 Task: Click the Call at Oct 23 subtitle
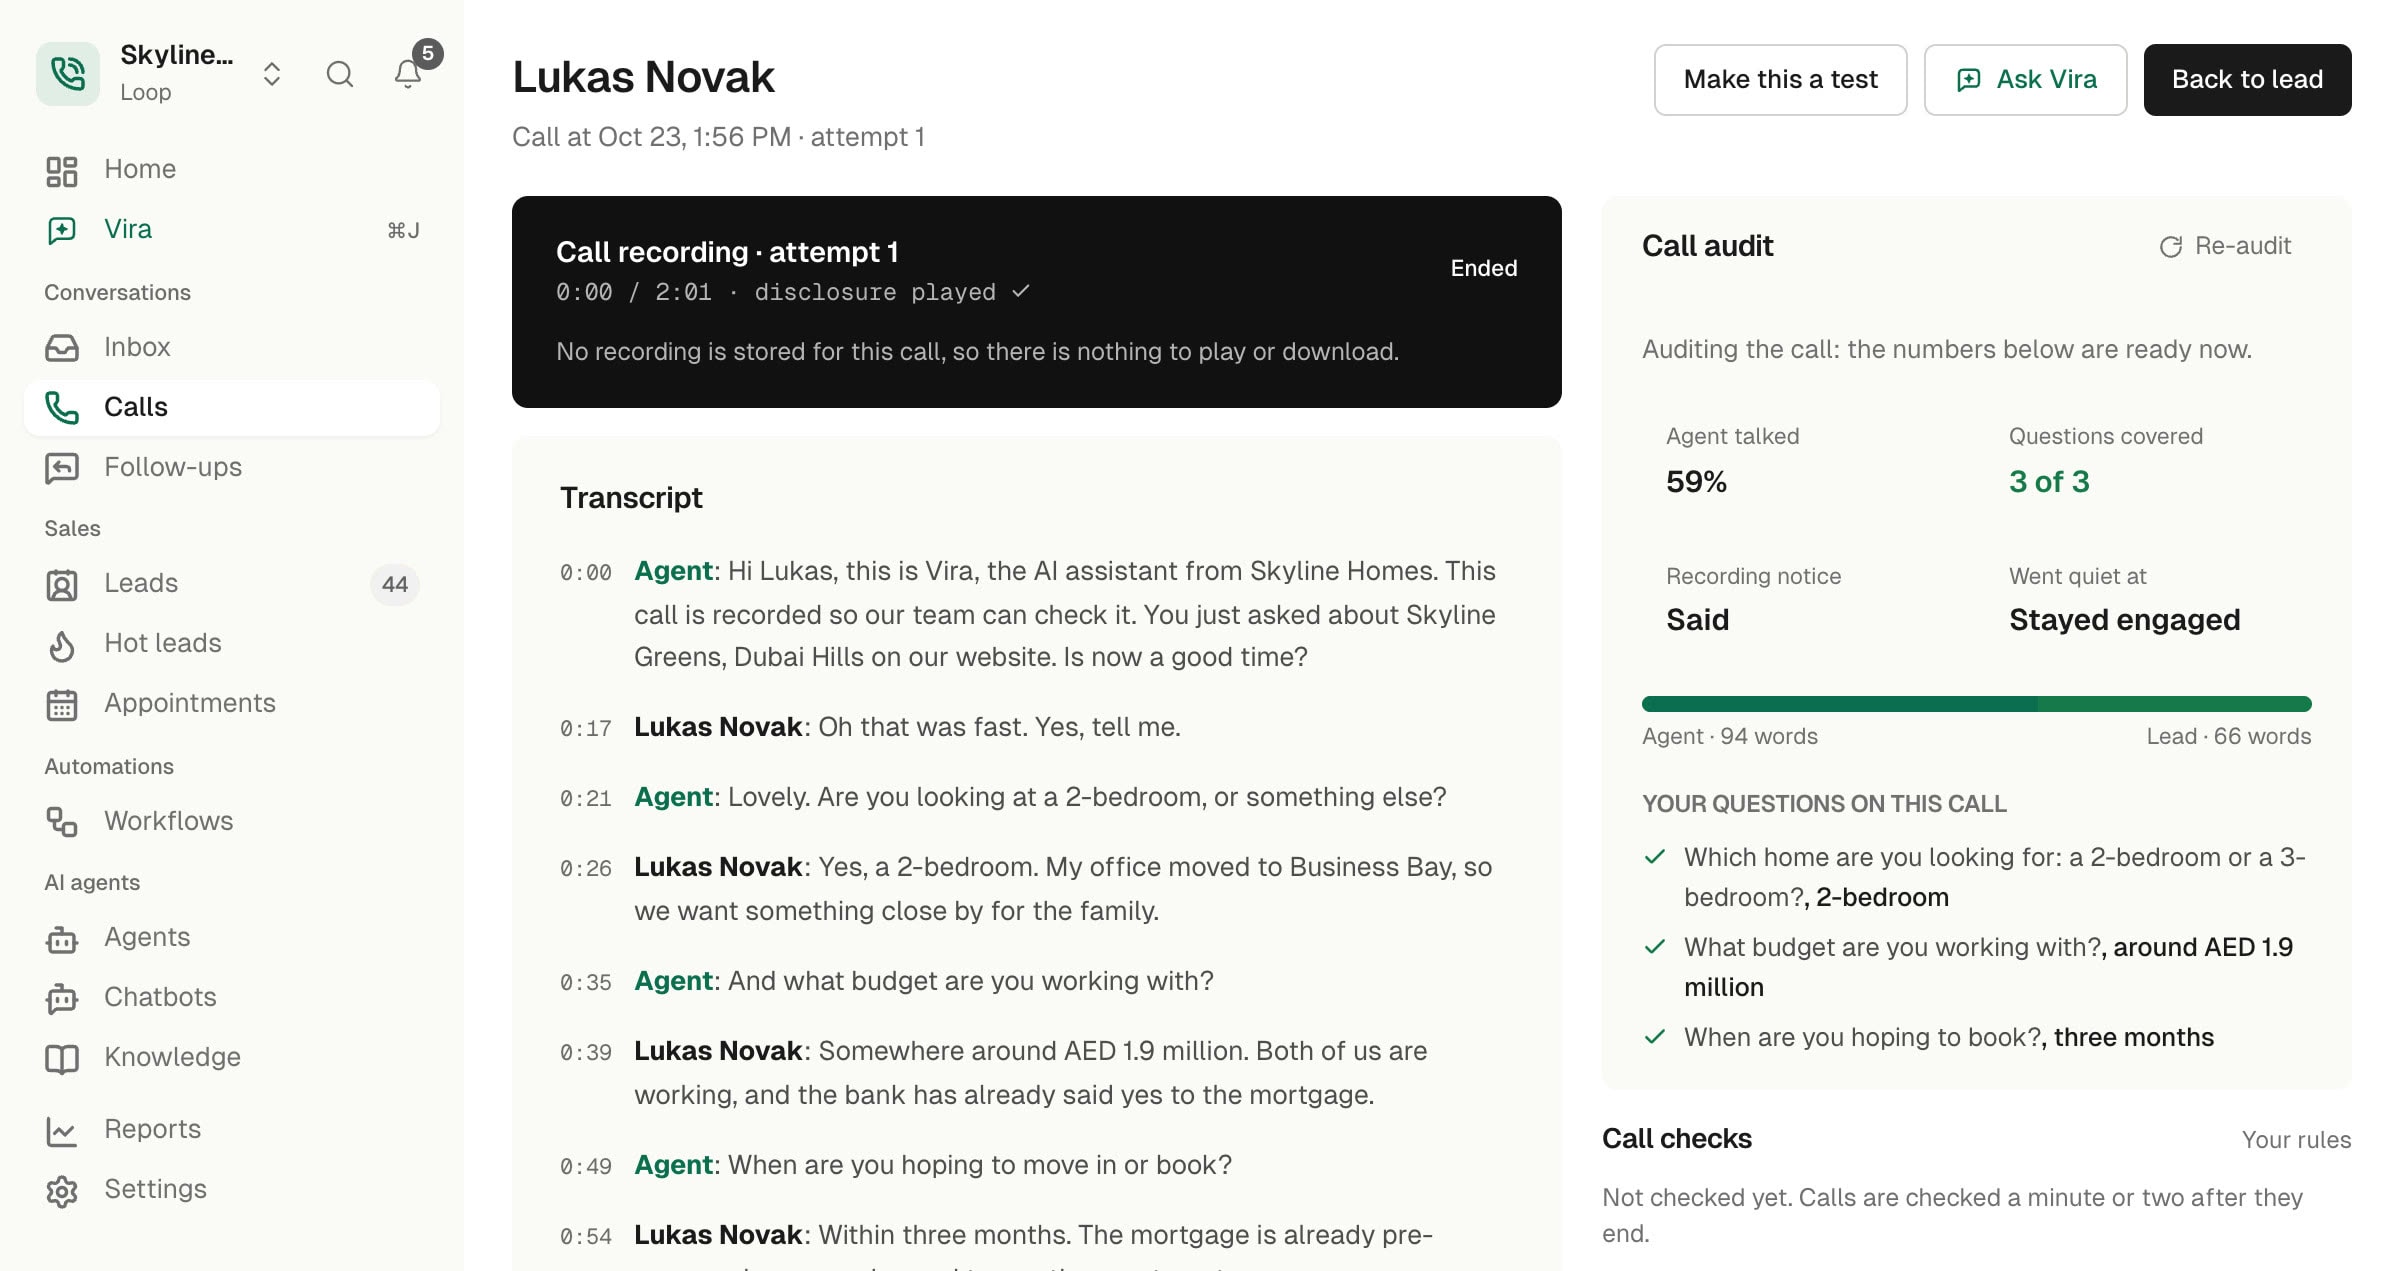tap(718, 137)
